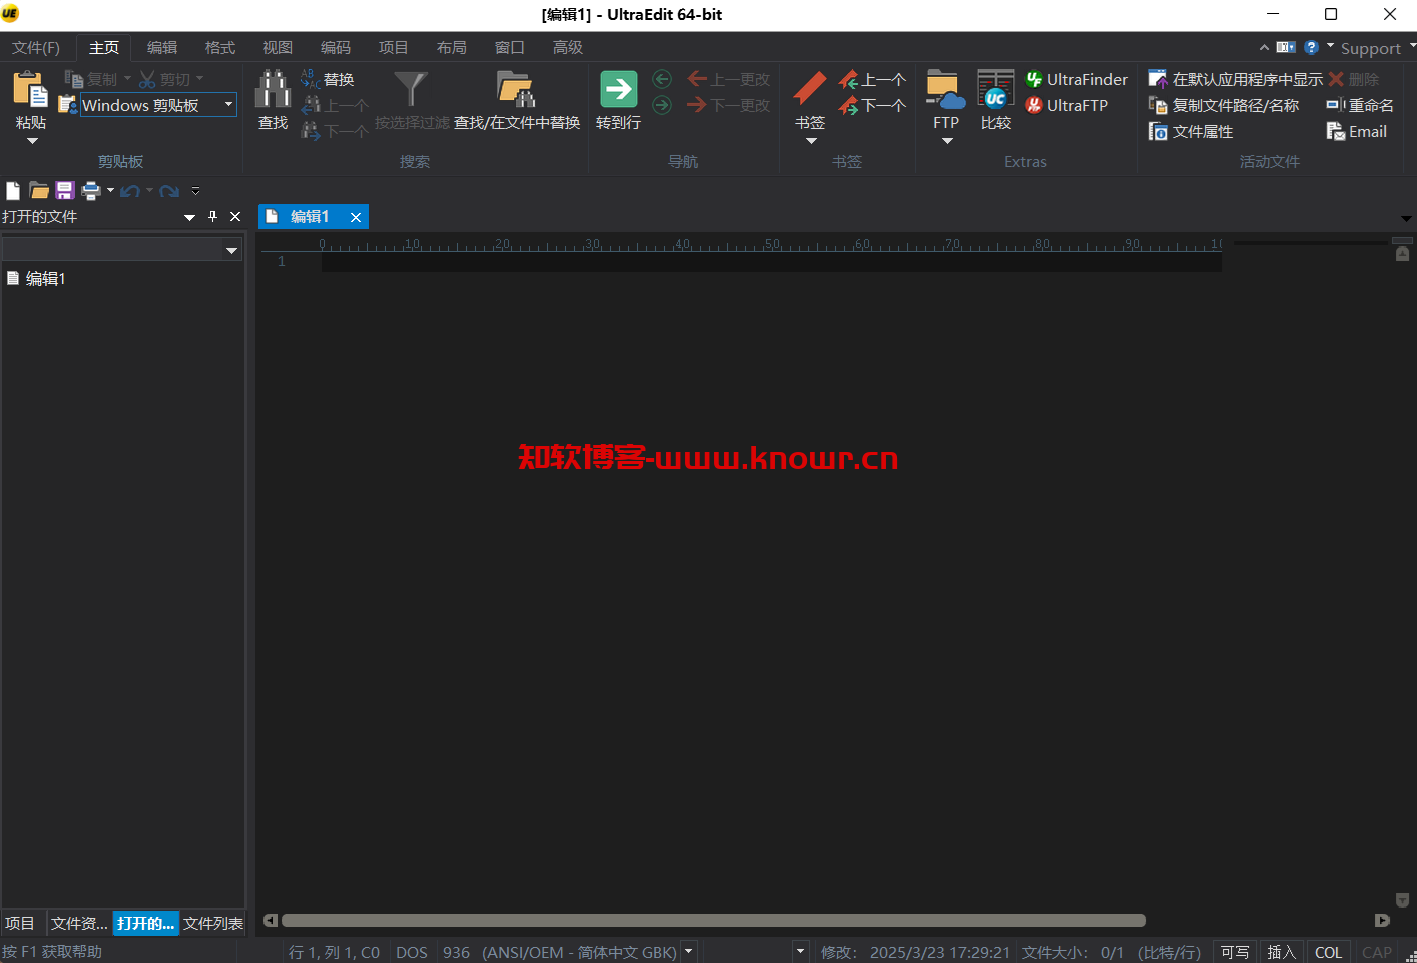The width and height of the screenshot is (1417, 963).
Task: Click the Replace icon
Action: (x=328, y=79)
